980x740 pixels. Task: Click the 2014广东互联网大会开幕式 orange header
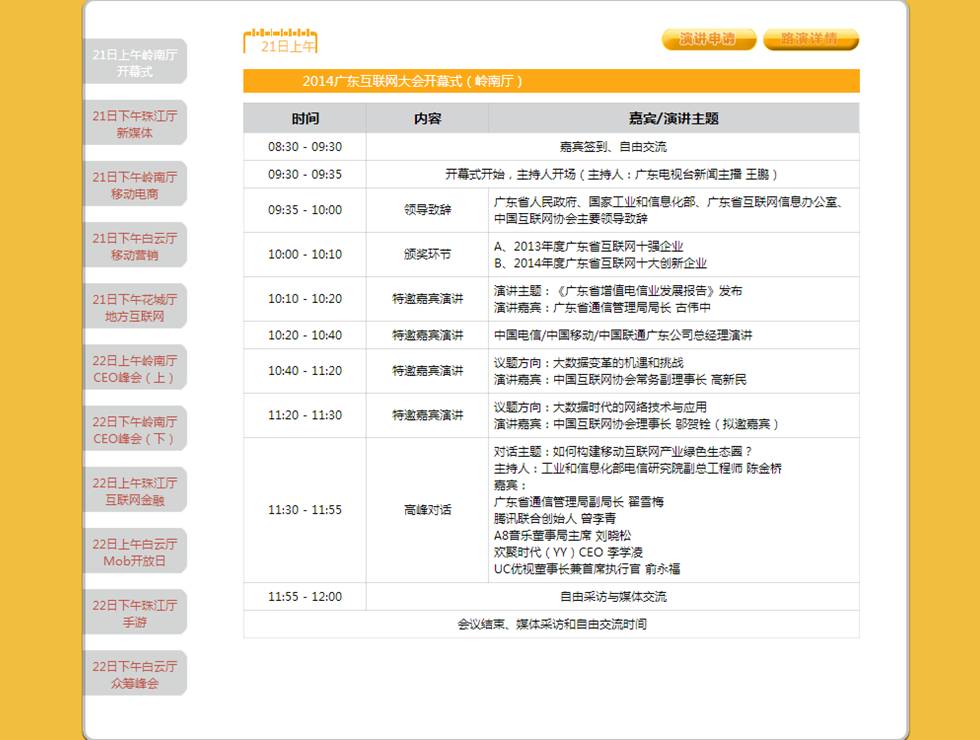[x=551, y=81]
